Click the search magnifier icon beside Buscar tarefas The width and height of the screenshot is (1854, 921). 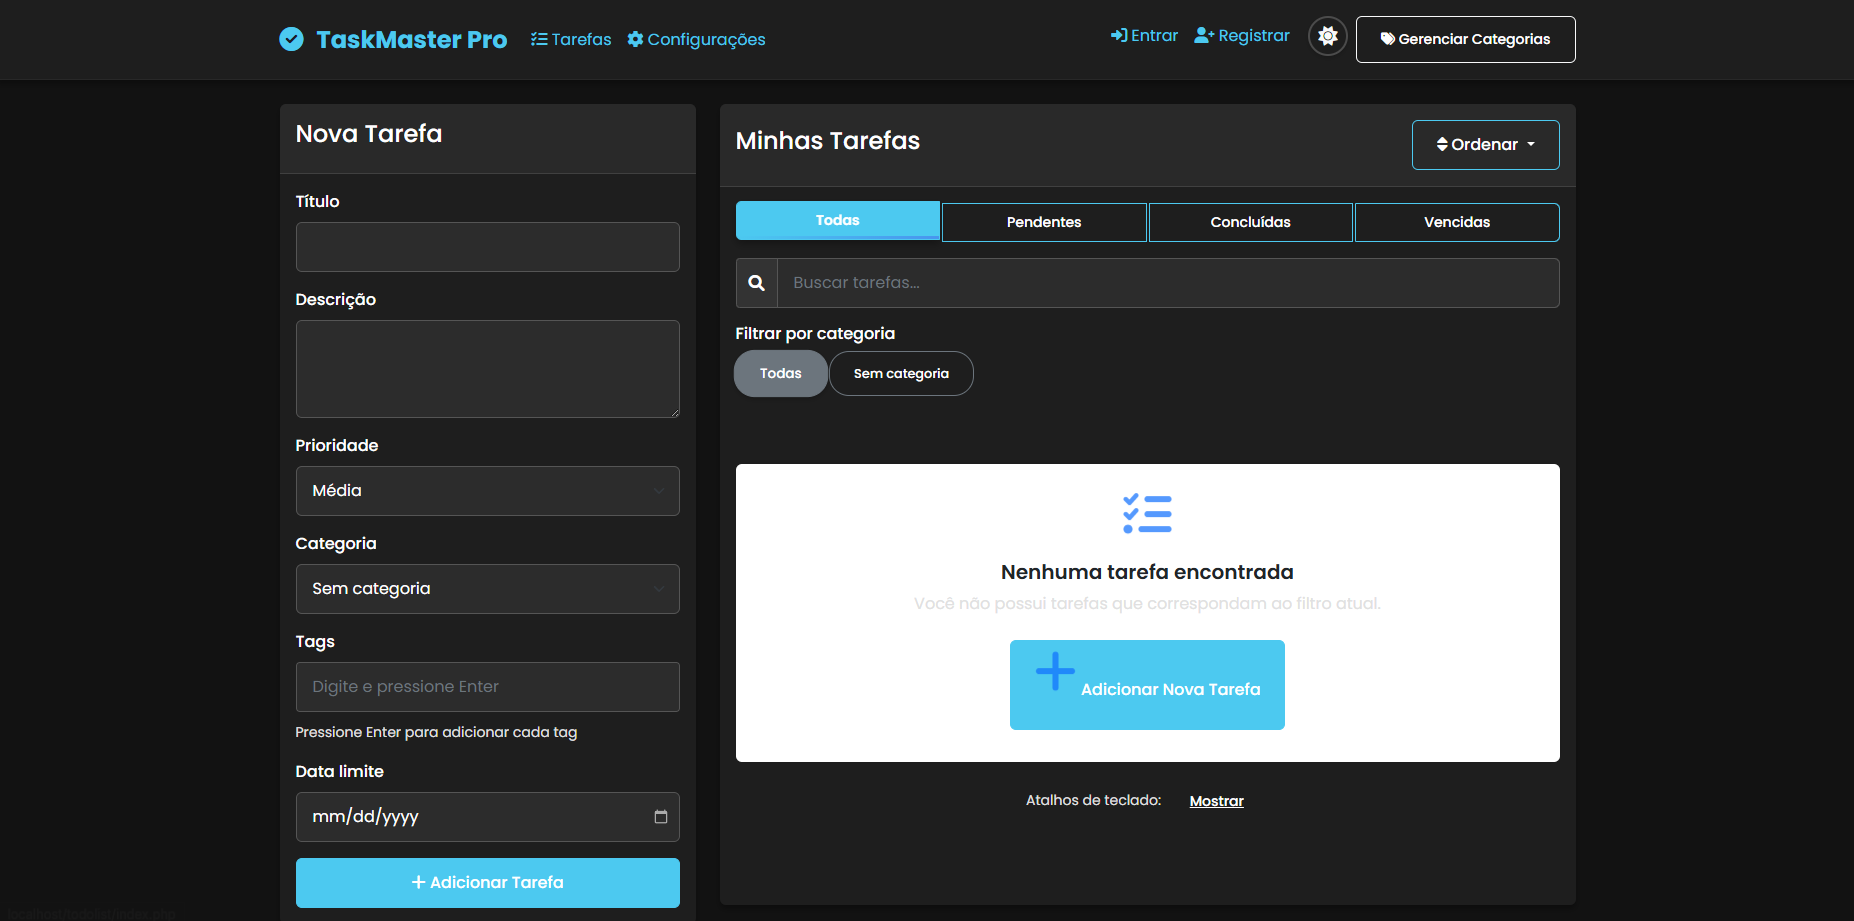pos(756,283)
